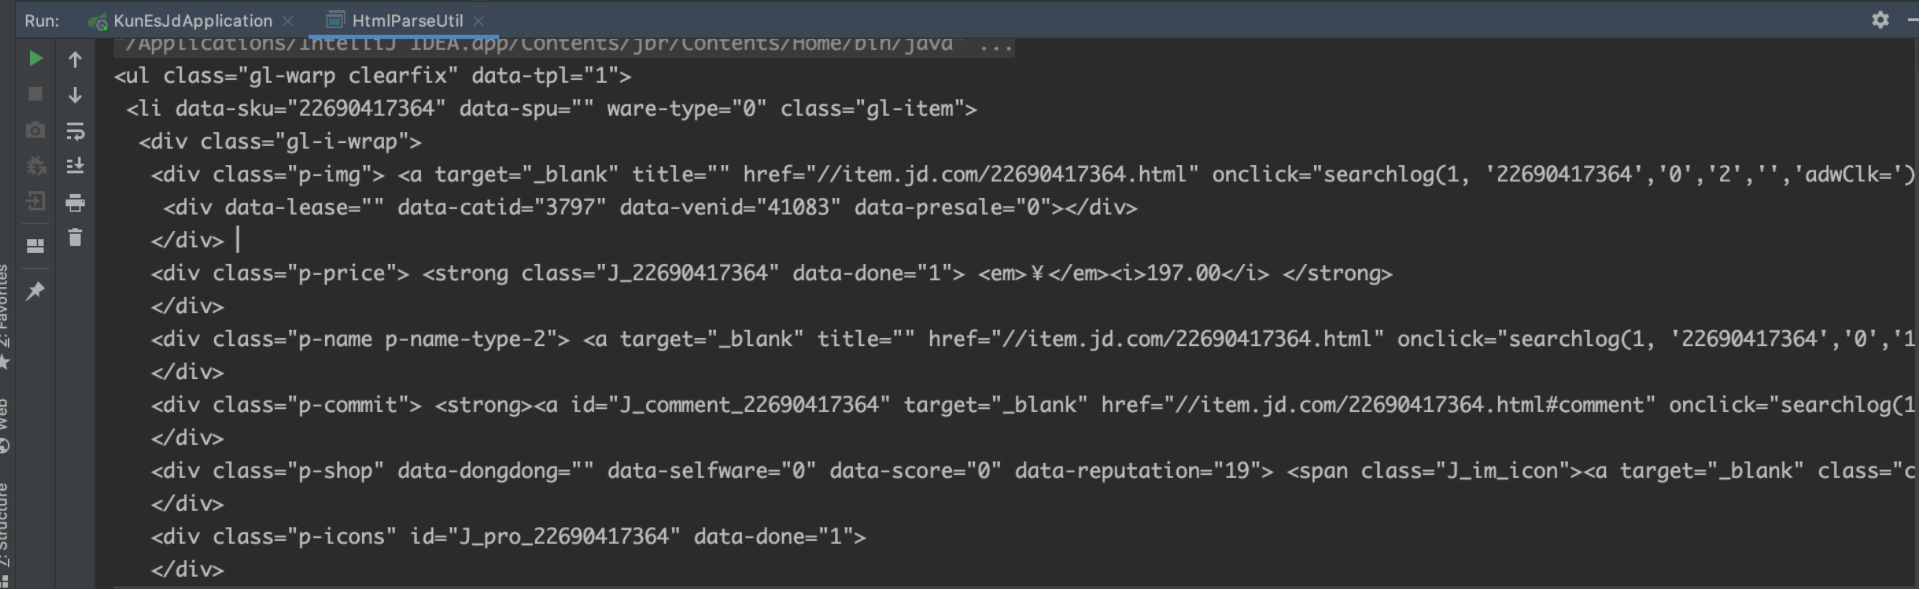
Task: Click the data-catid="3797" attribute text
Action: [501, 207]
